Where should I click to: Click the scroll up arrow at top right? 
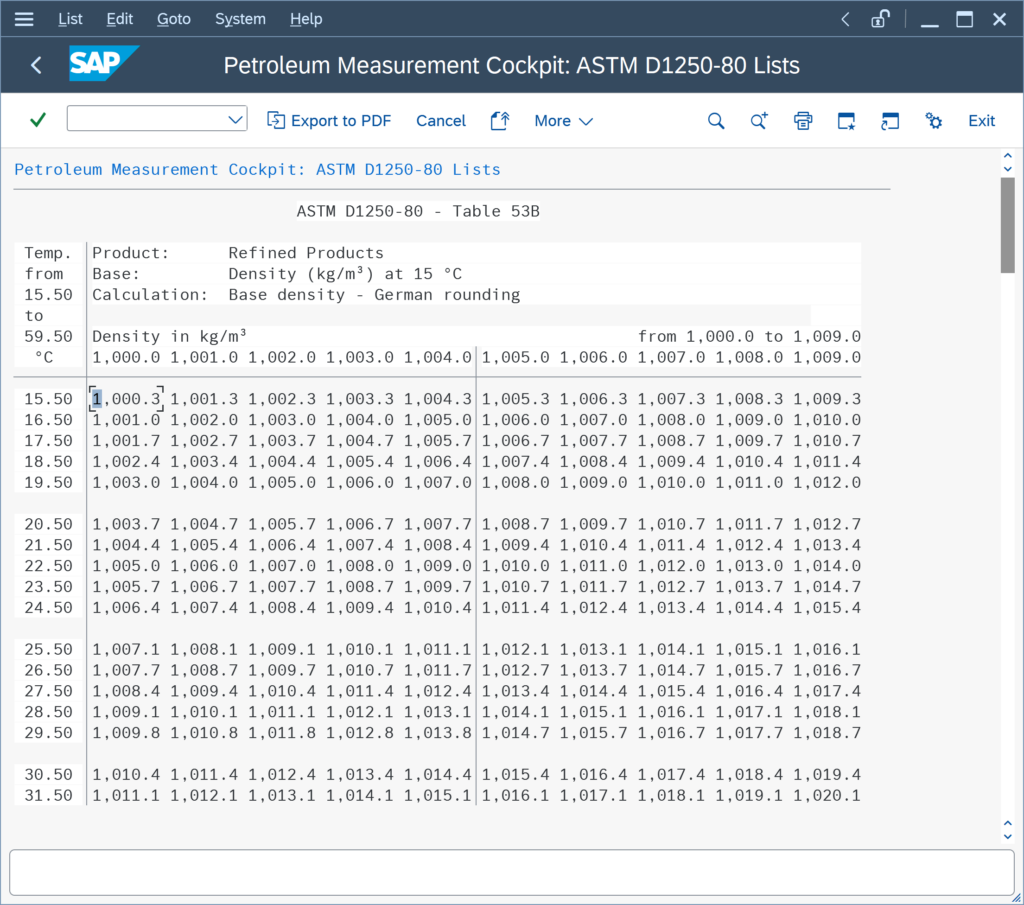click(x=1007, y=156)
